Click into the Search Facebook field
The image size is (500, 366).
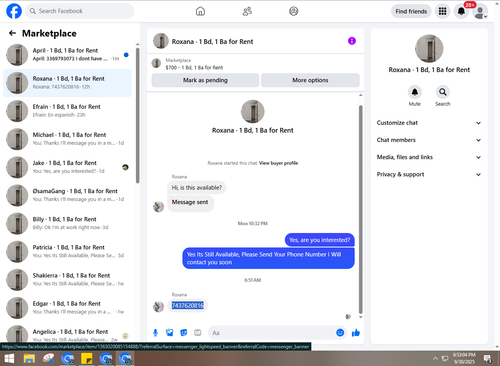pos(80,11)
